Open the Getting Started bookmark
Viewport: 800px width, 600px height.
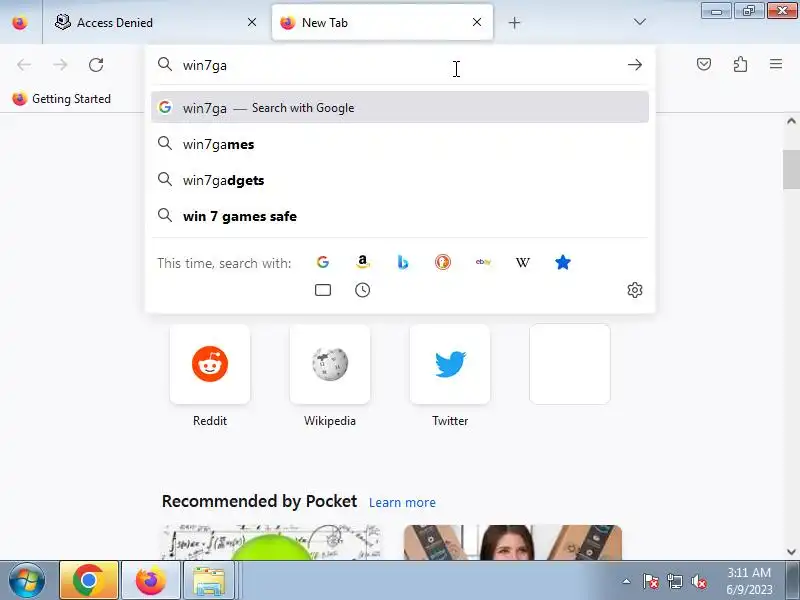point(62,98)
